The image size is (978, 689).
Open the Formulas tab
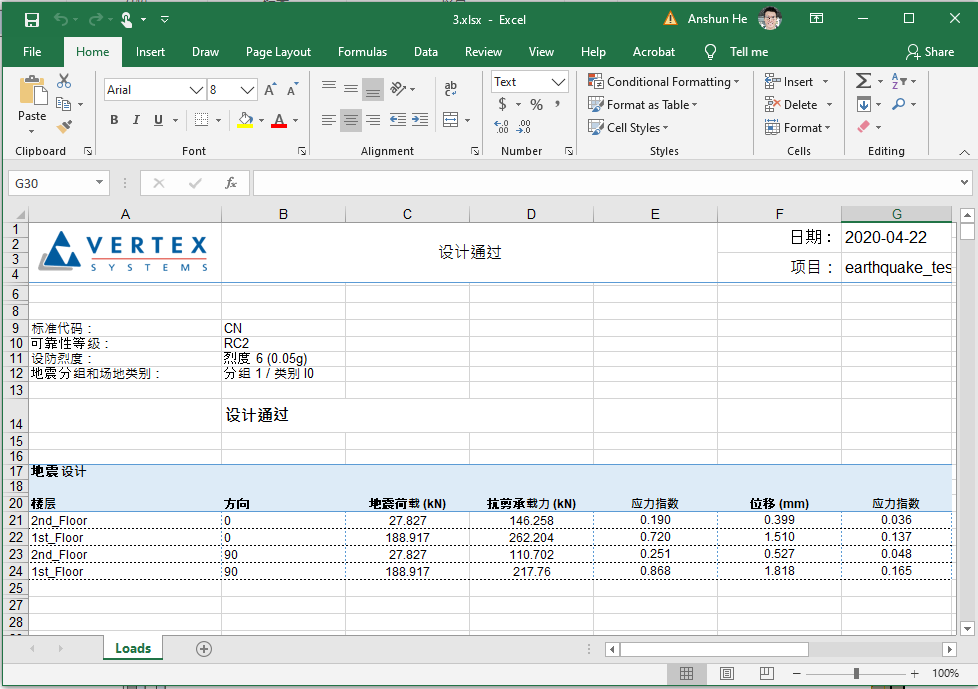362,52
